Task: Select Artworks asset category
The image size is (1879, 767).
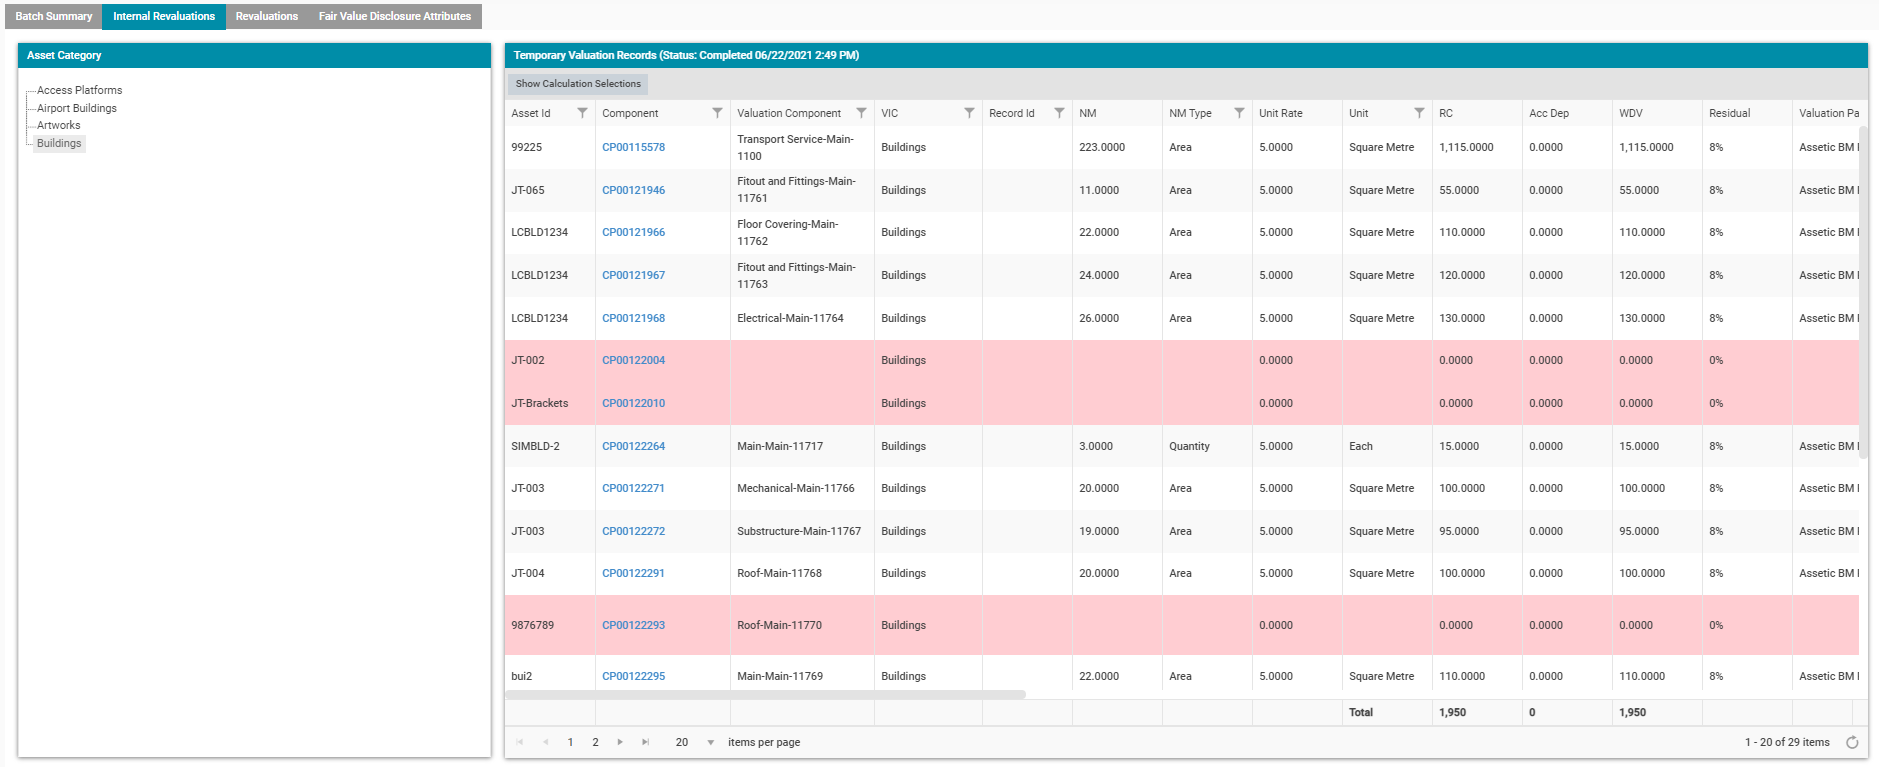Action: coord(59,125)
